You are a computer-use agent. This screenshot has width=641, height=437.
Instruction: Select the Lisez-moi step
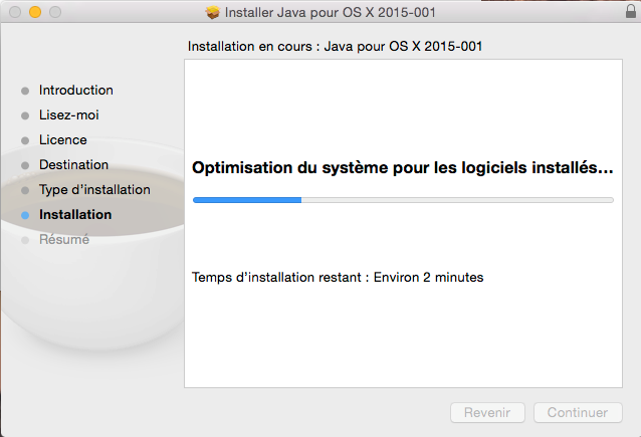69,115
